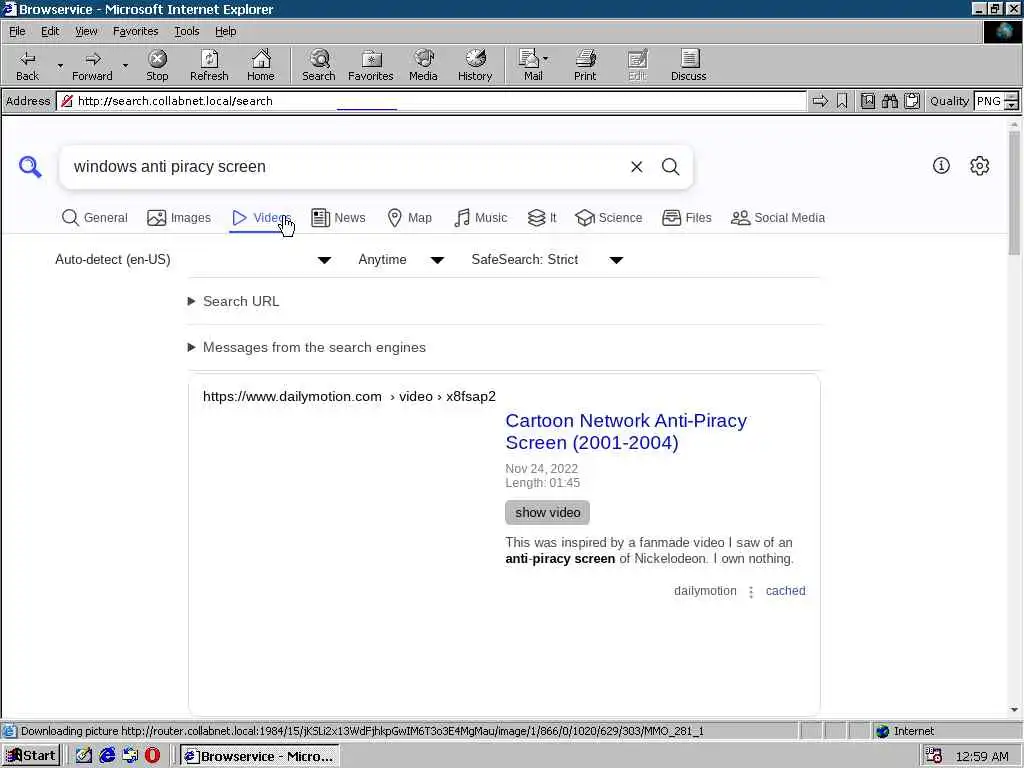Image resolution: width=1024 pixels, height=768 pixels.
Task: Open search preferences gear icon
Action: tap(980, 166)
